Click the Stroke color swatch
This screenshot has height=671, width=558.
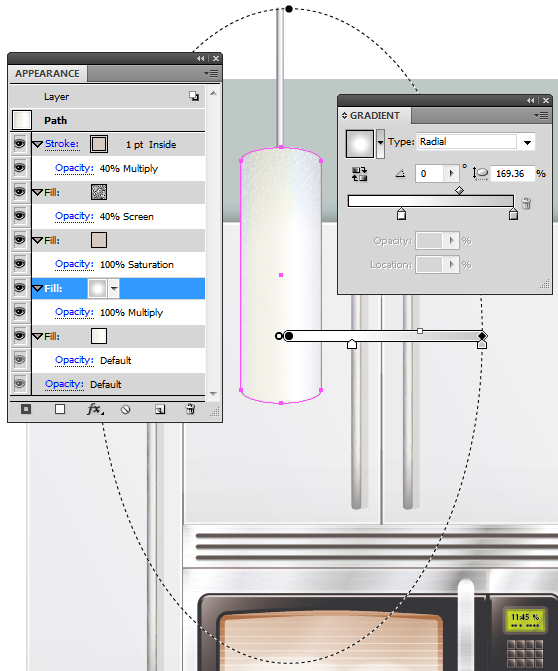coord(99,144)
